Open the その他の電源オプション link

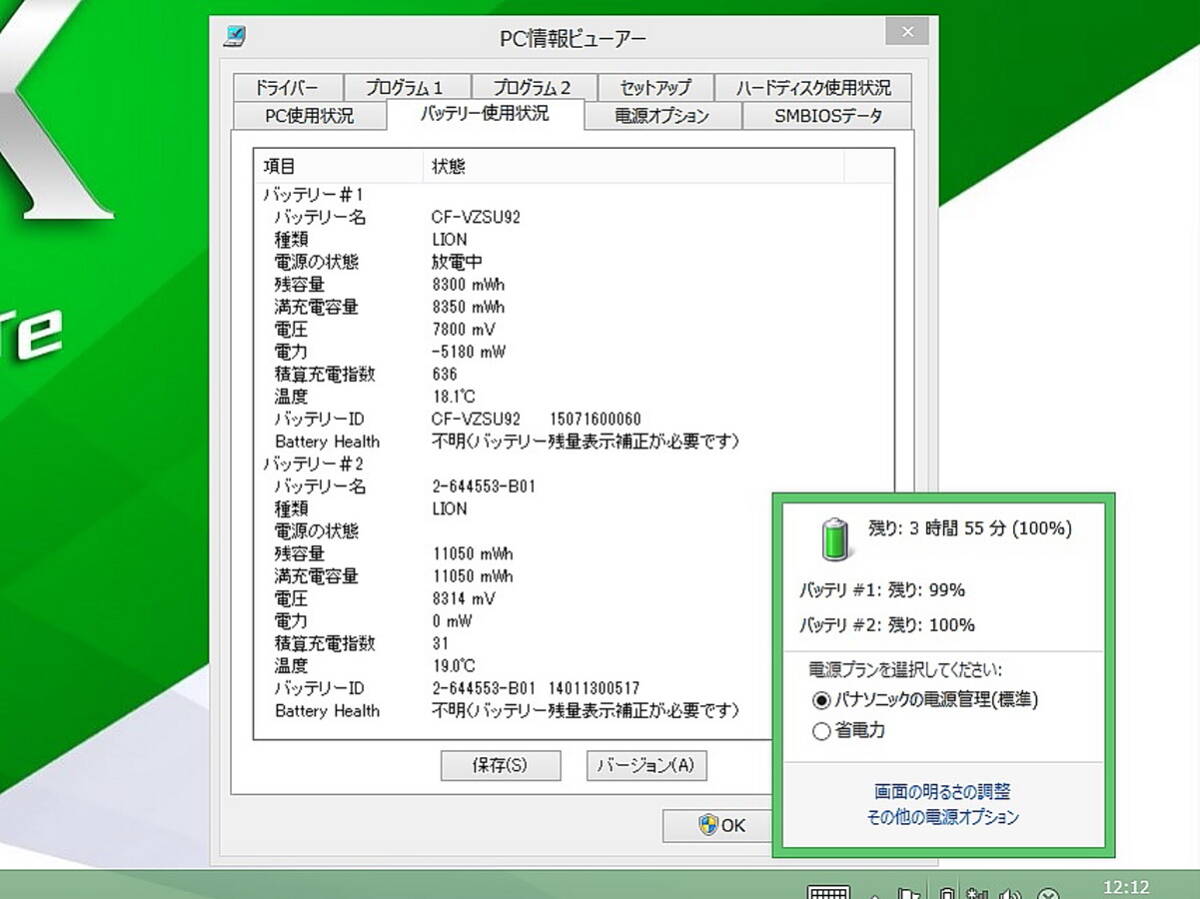943,817
